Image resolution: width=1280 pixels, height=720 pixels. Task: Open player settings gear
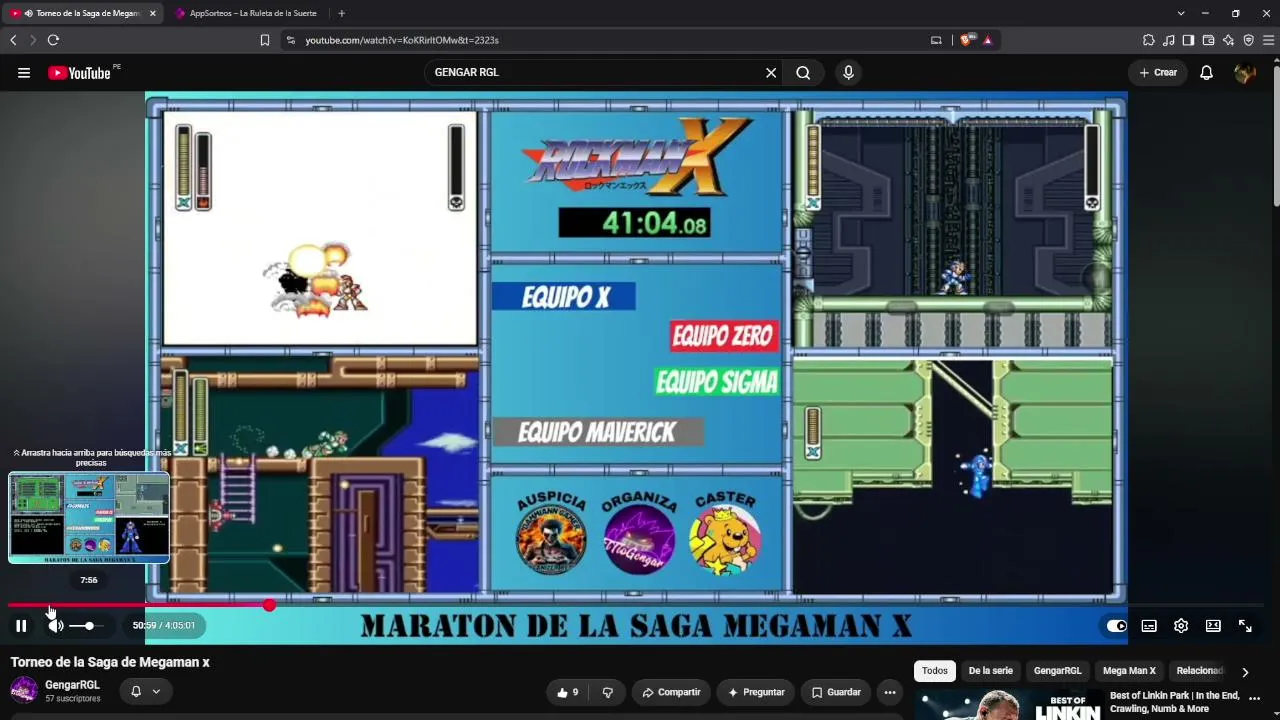[x=1181, y=626]
